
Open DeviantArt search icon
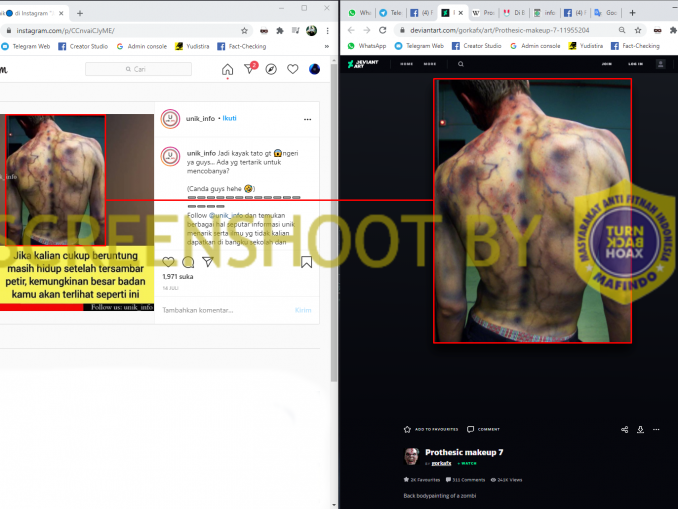[x=461, y=64]
